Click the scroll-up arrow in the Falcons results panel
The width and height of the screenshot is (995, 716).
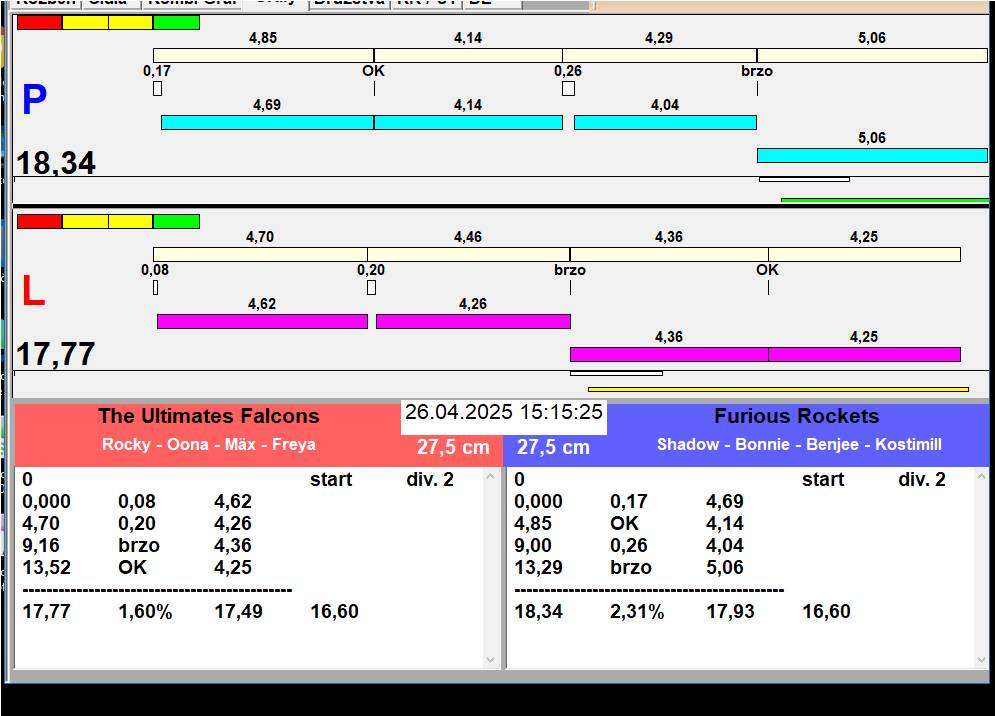pos(491,476)
